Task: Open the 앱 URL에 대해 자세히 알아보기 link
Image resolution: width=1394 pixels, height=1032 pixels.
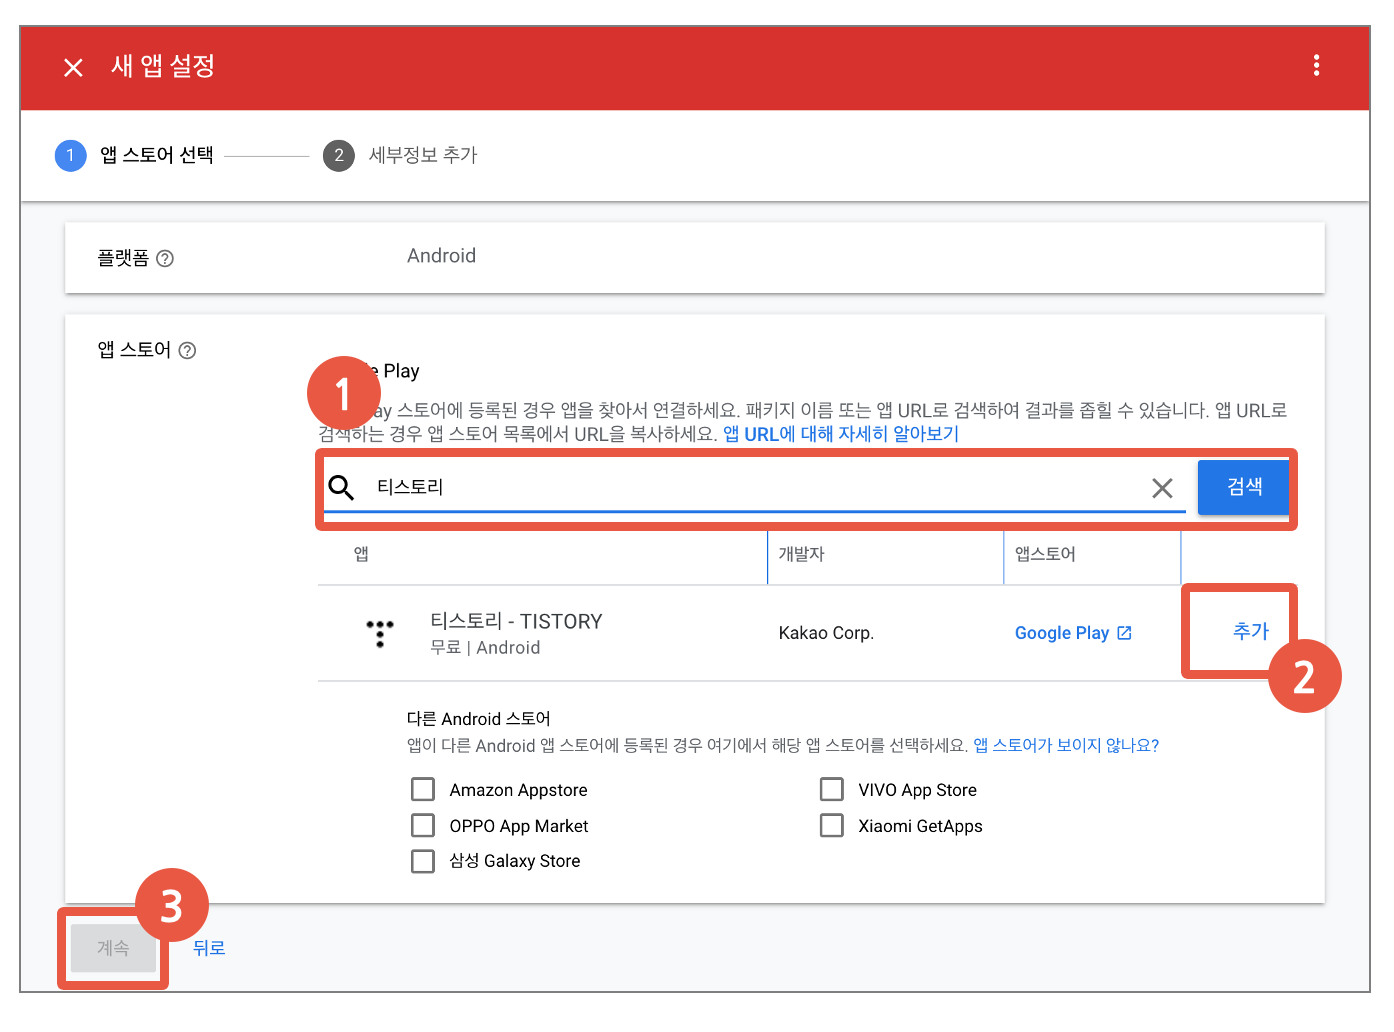Action: [841, 434]
